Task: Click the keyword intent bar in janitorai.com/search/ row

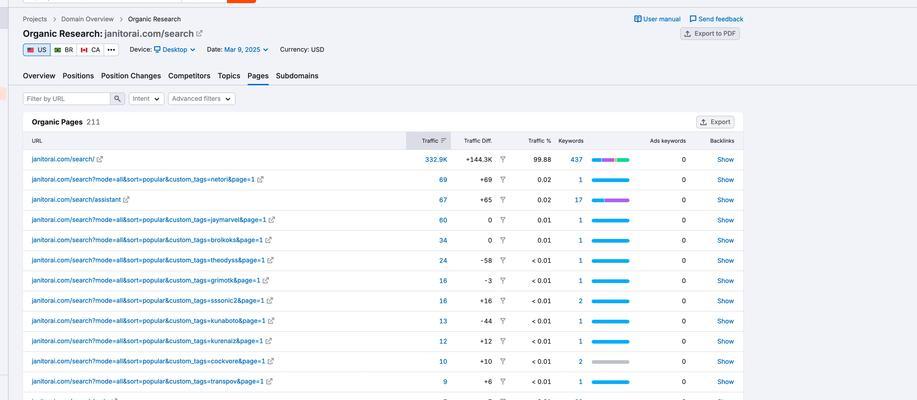Action: [611, 160]
